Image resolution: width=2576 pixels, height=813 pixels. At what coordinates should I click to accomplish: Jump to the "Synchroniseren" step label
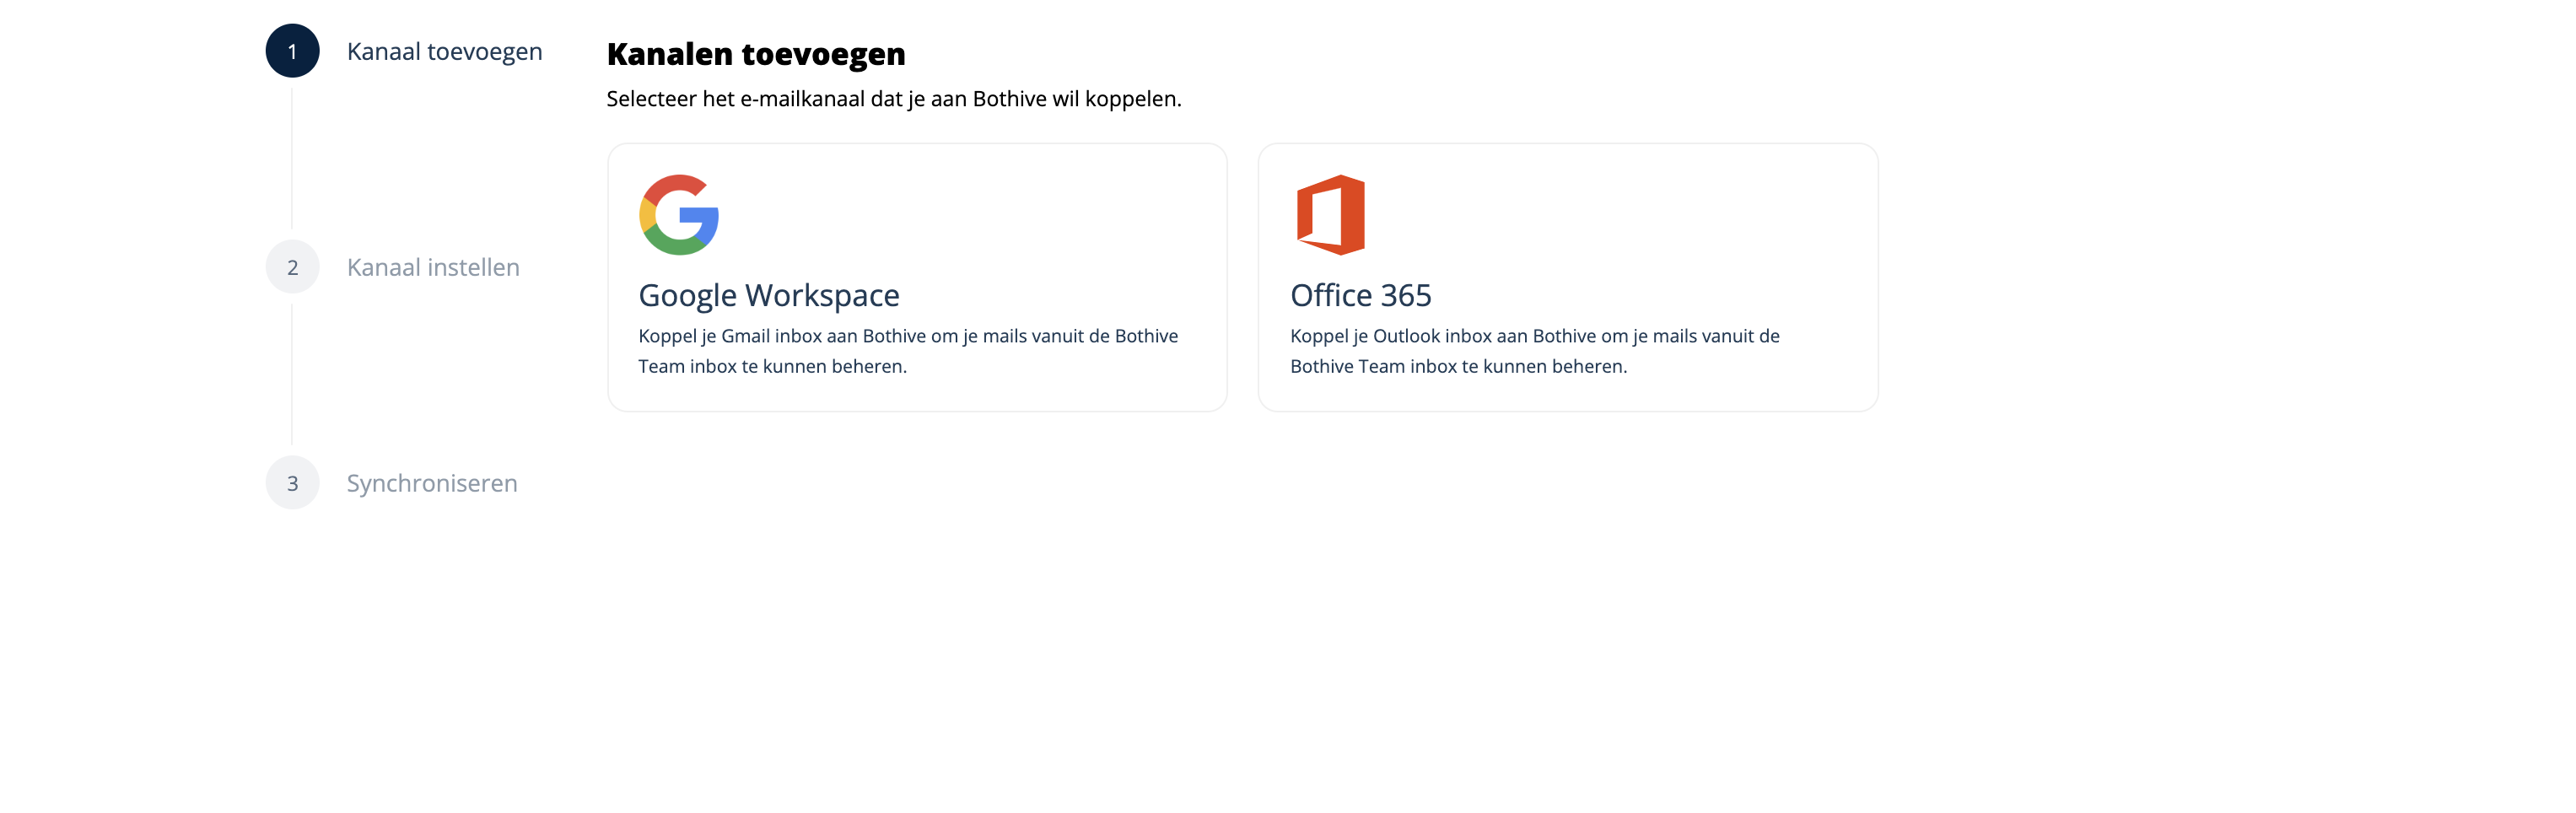[x=432, y=483]
